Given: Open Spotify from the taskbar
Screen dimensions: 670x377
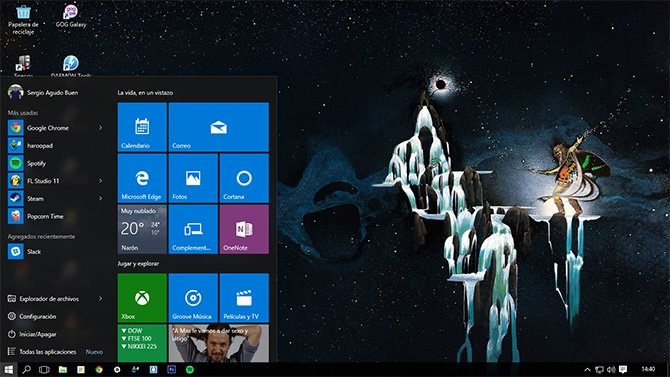Looking at the screenshot, I should click(x=190, y=370).
